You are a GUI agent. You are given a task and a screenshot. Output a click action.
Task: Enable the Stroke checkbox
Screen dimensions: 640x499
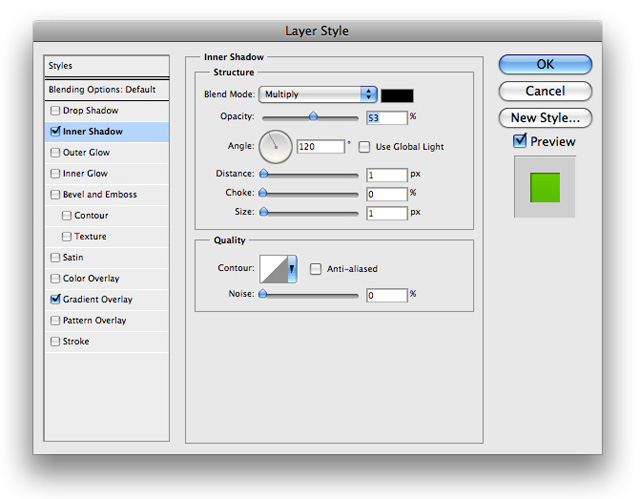55,342
